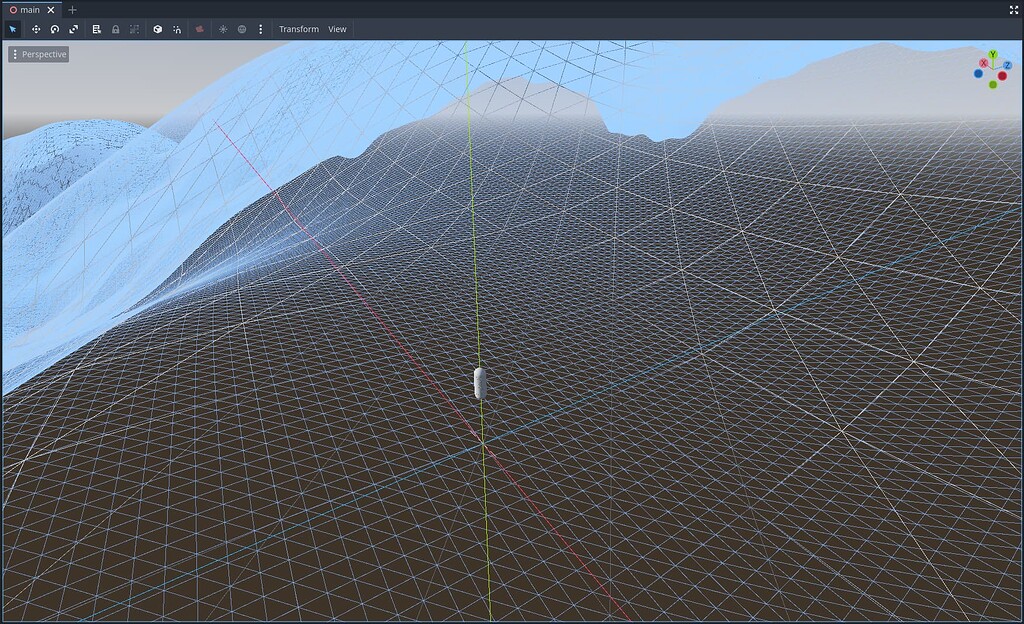This screenshot has width=1024, height=624.
Task: Open the View menu
Action: point(337,29)
